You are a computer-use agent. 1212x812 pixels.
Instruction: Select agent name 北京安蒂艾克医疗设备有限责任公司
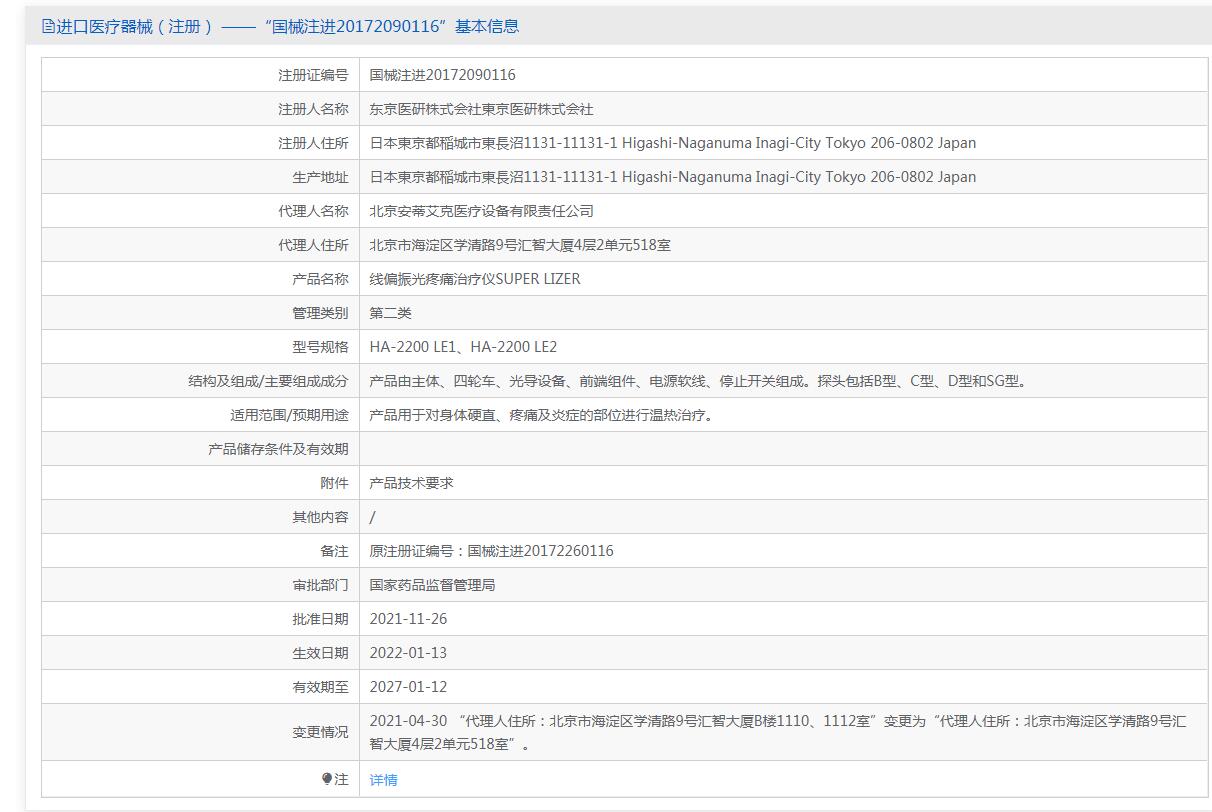tap(481, 211)
